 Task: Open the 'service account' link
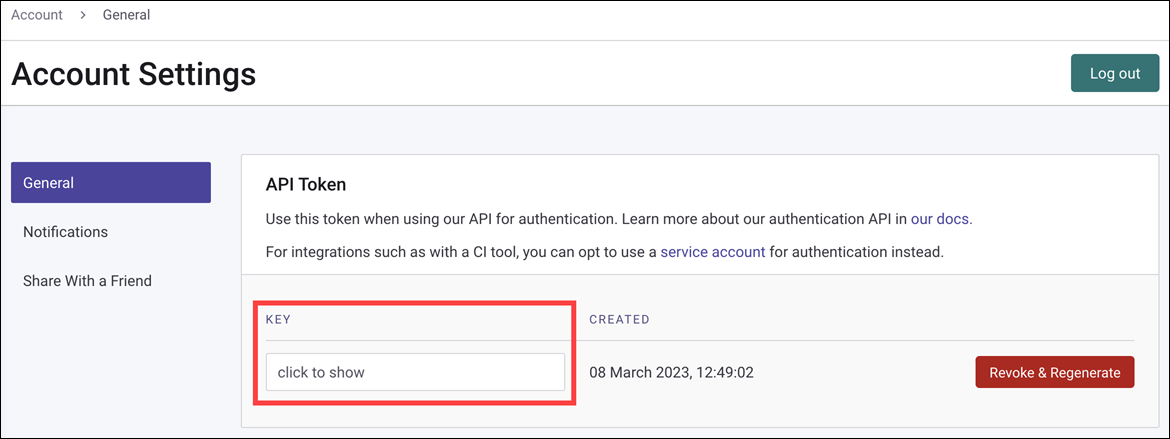click(713, 252)
